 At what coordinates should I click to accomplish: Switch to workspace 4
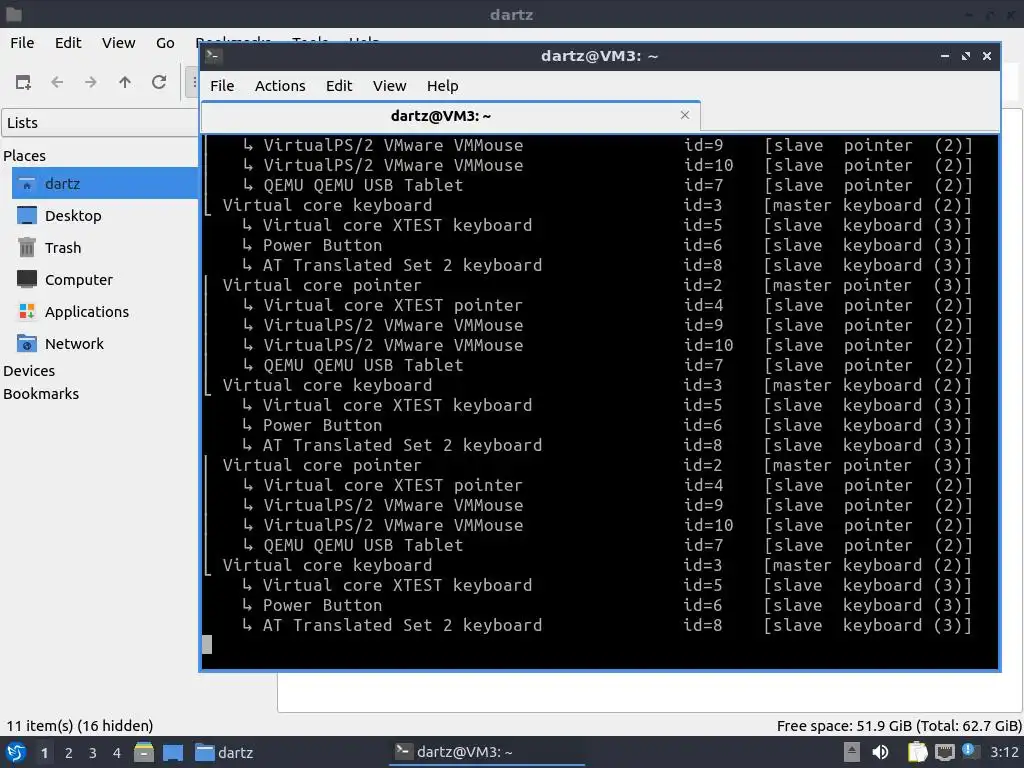coord(117,753)
